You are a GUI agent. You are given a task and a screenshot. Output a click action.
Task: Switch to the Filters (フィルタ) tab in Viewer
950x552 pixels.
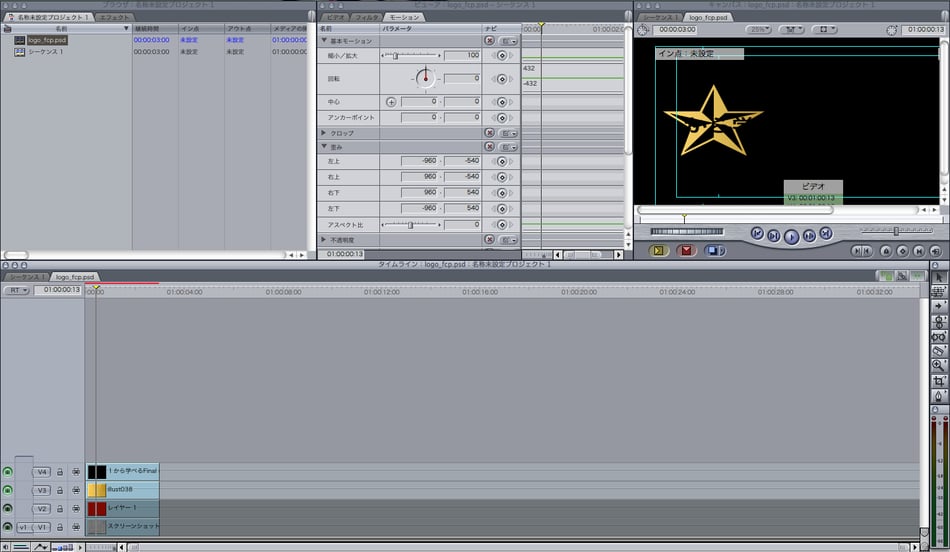coord(366,17)
